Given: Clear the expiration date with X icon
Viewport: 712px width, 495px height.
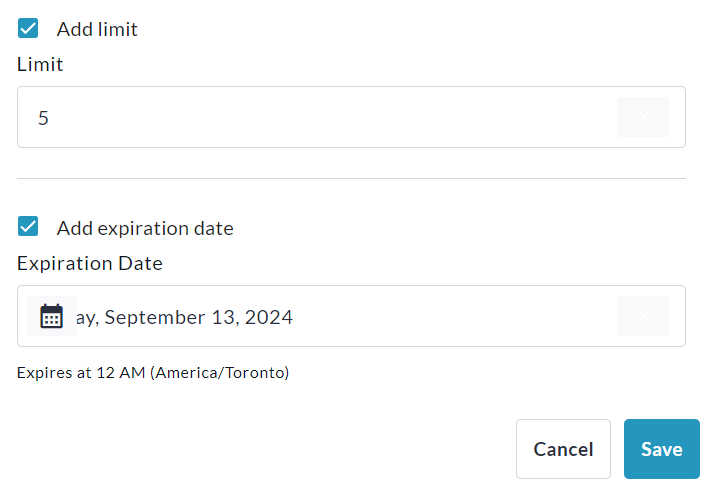Looking at the screenshot, I should click(x=642, y=316).
